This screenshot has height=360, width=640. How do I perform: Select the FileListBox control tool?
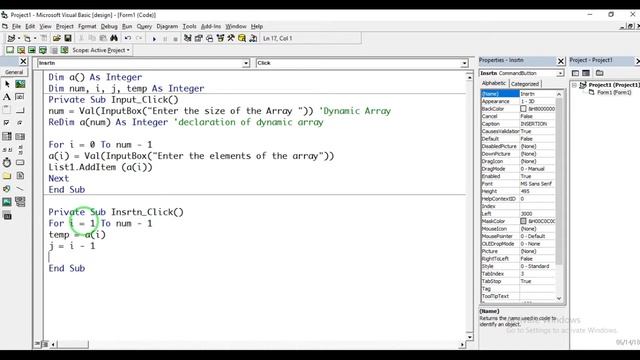pyautogui.click(x=20, y=176)
